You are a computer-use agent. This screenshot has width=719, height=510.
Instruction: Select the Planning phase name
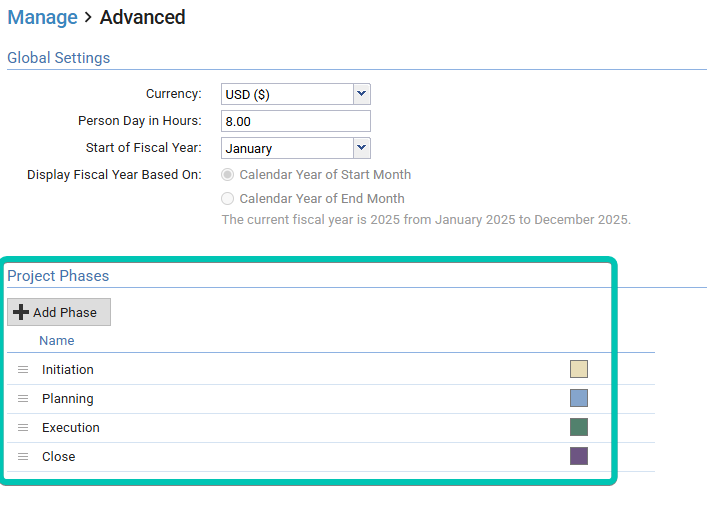(68, 399)
